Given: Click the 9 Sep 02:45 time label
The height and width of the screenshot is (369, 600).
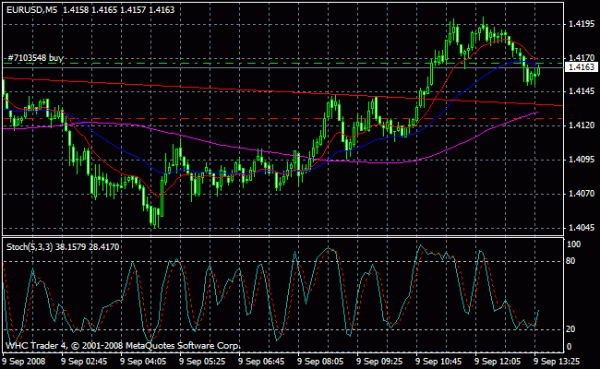Looking at the screenshot, I should click(x=84, y=361).
